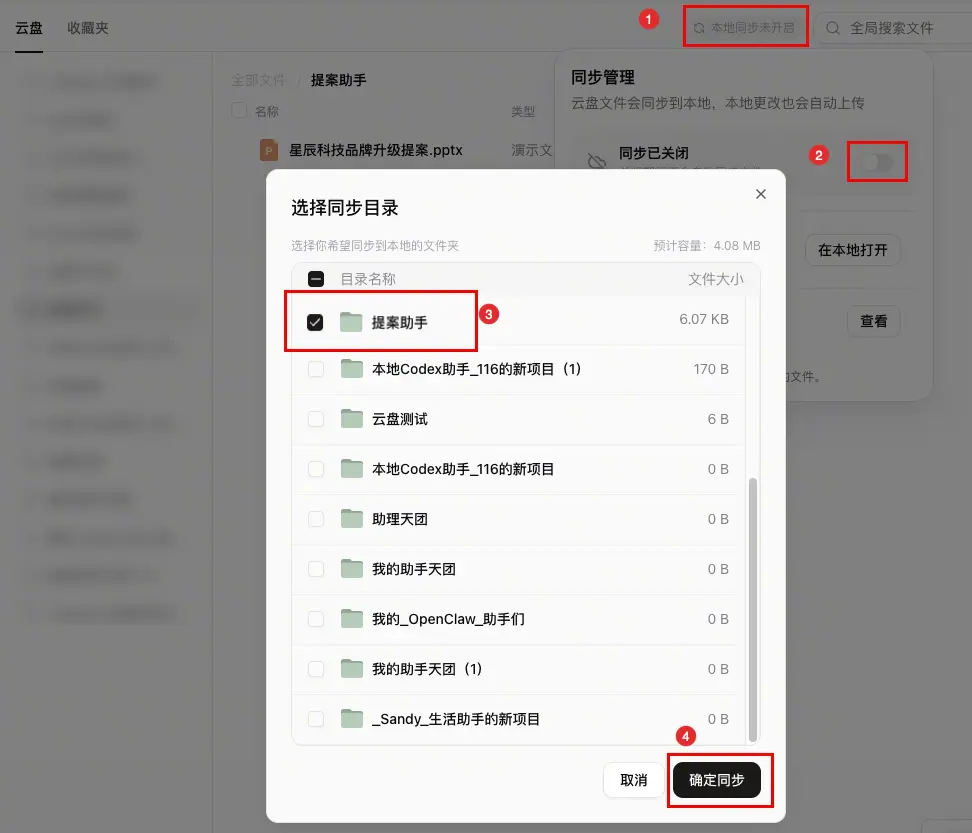
Task: Check the 助理天团 folder checkbox
Action: pos(316,519)
